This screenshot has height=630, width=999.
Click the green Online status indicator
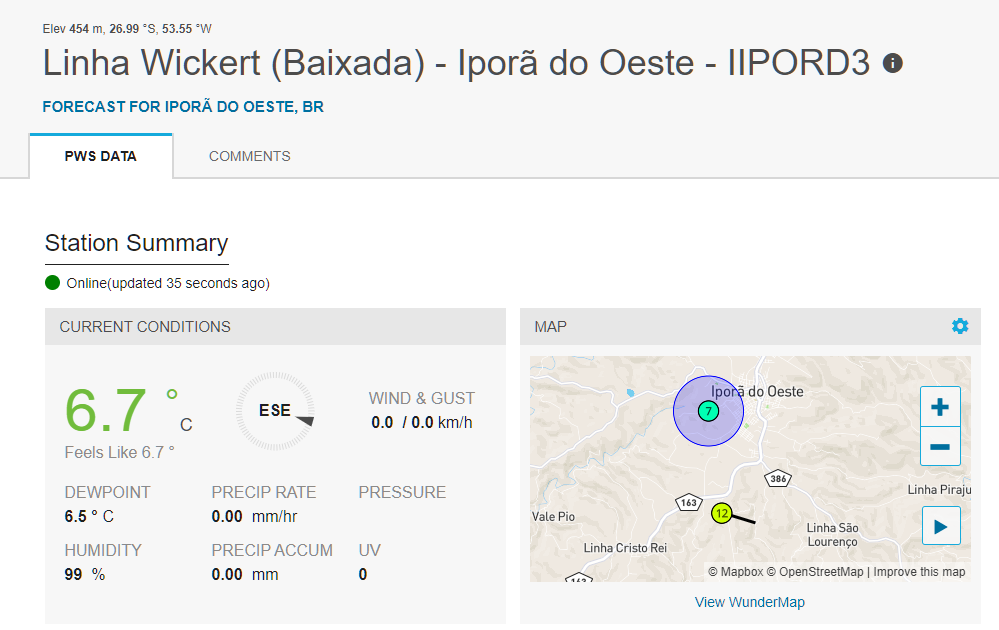[53, 283]
